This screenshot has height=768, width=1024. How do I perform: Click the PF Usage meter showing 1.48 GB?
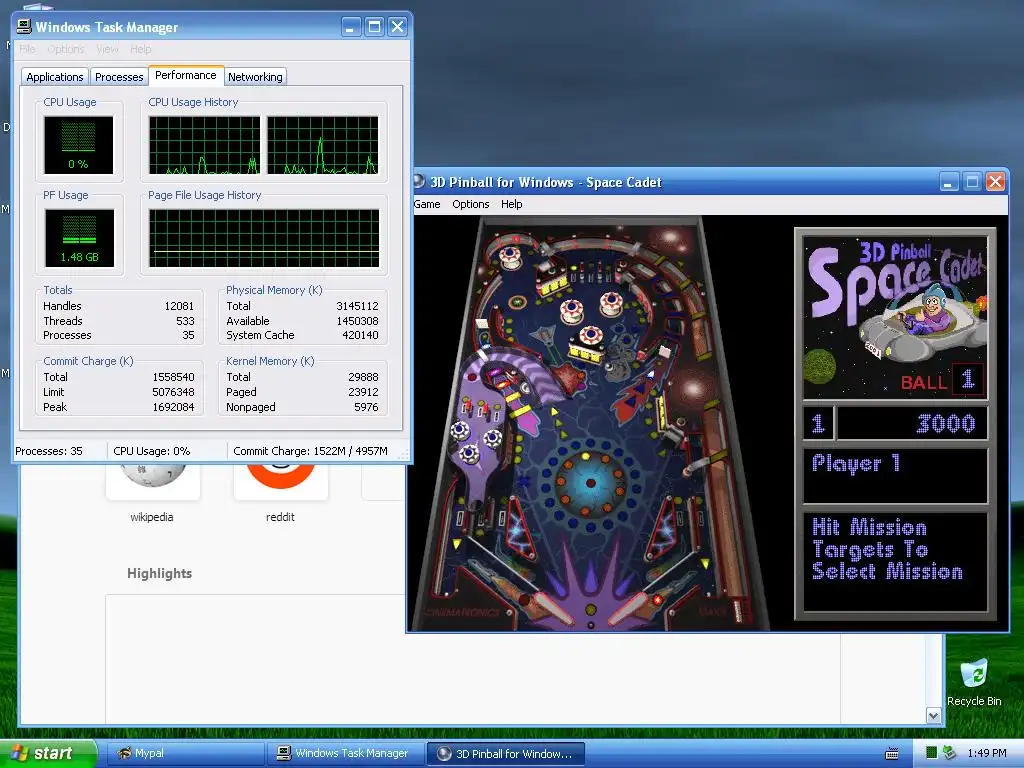click(x=79, y=238)
